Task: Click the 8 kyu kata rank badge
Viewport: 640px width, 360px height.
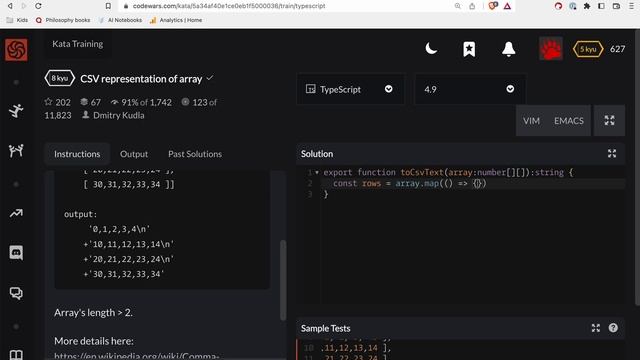Action: 60,78
